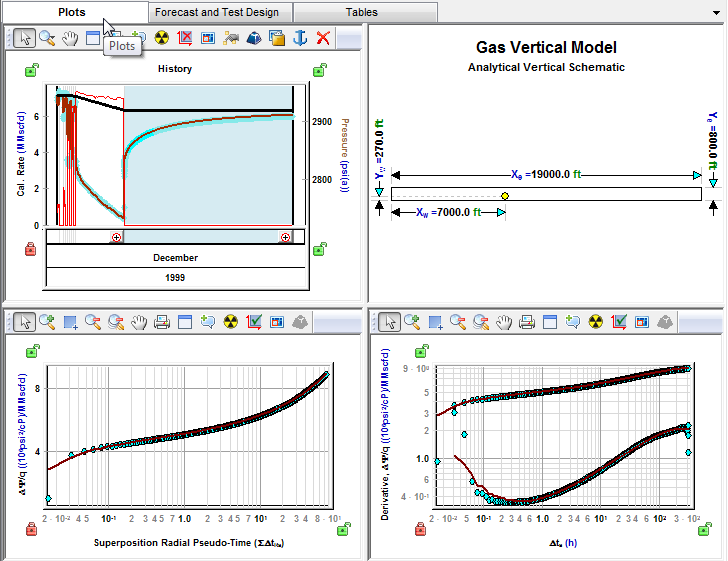Click the right range marker on History timeline
The height and width of the screenshot is (561, 728).
click(285, 237)
